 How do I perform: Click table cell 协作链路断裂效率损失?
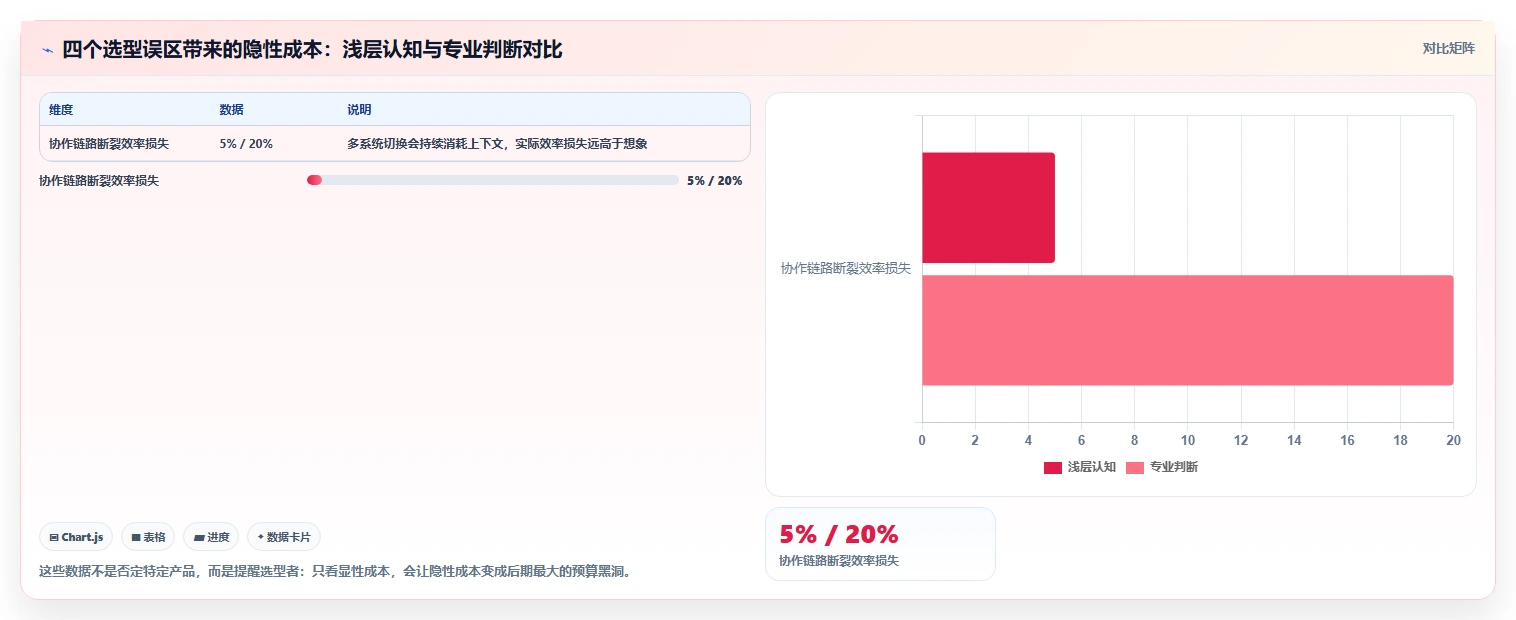click(109, 143)
